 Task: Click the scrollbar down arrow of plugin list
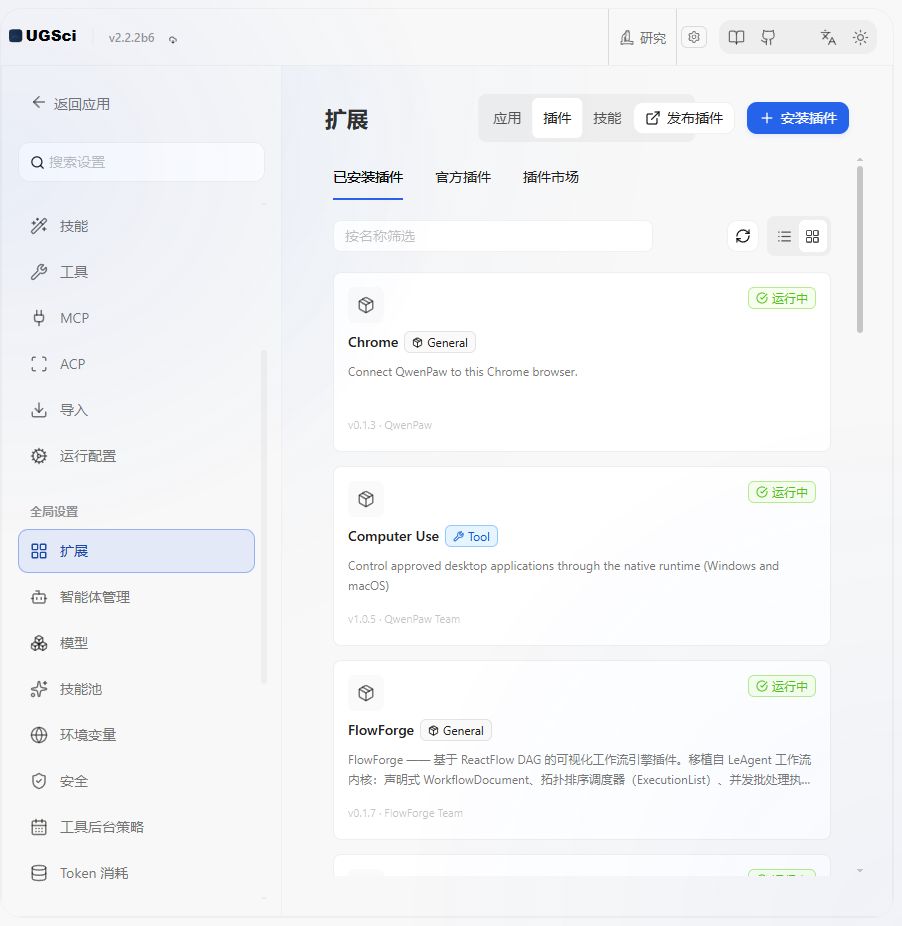pos(860,870)
